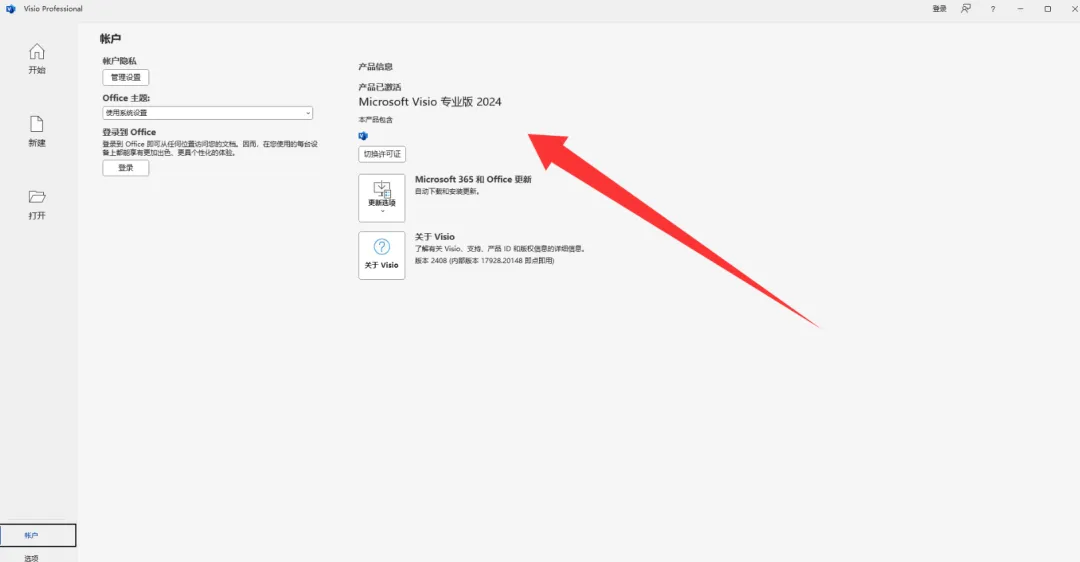Click the Microsoft Visio 专业版 2024 text
Screen dimensions: 1080x562
coord(430,102)
